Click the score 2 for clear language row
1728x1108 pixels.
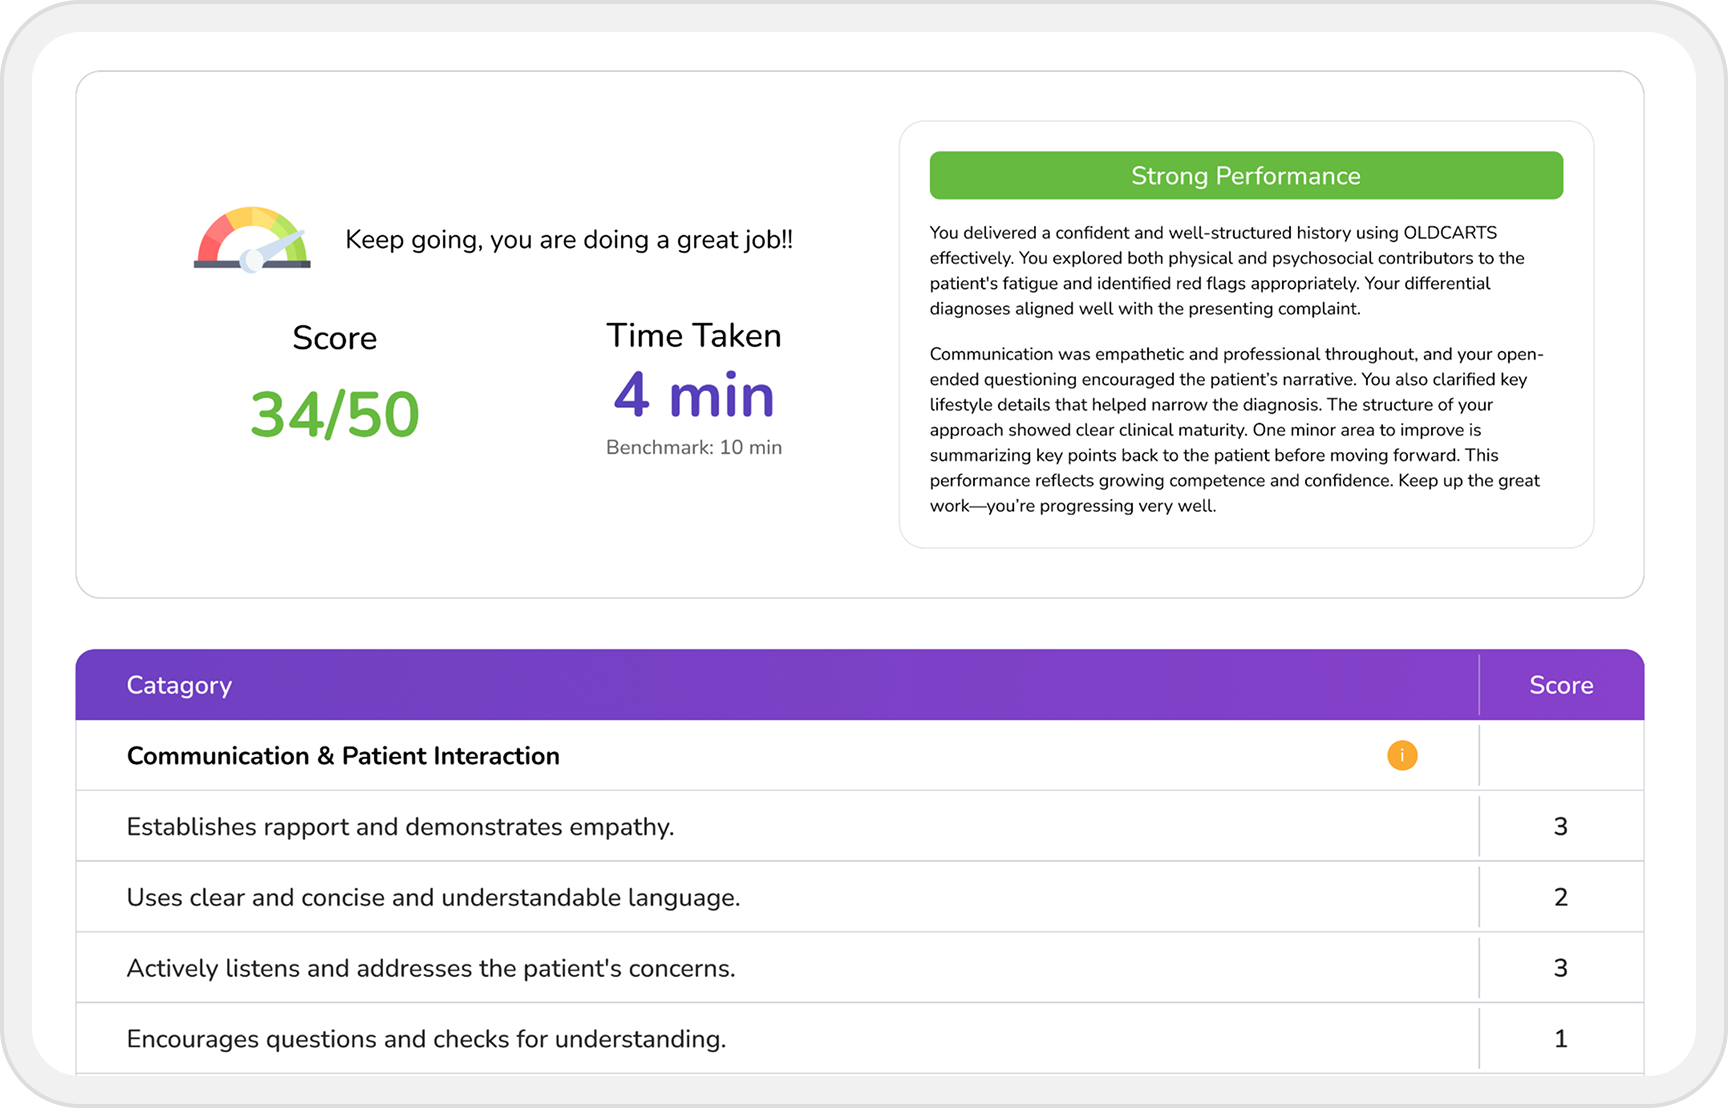(1561, 897)
